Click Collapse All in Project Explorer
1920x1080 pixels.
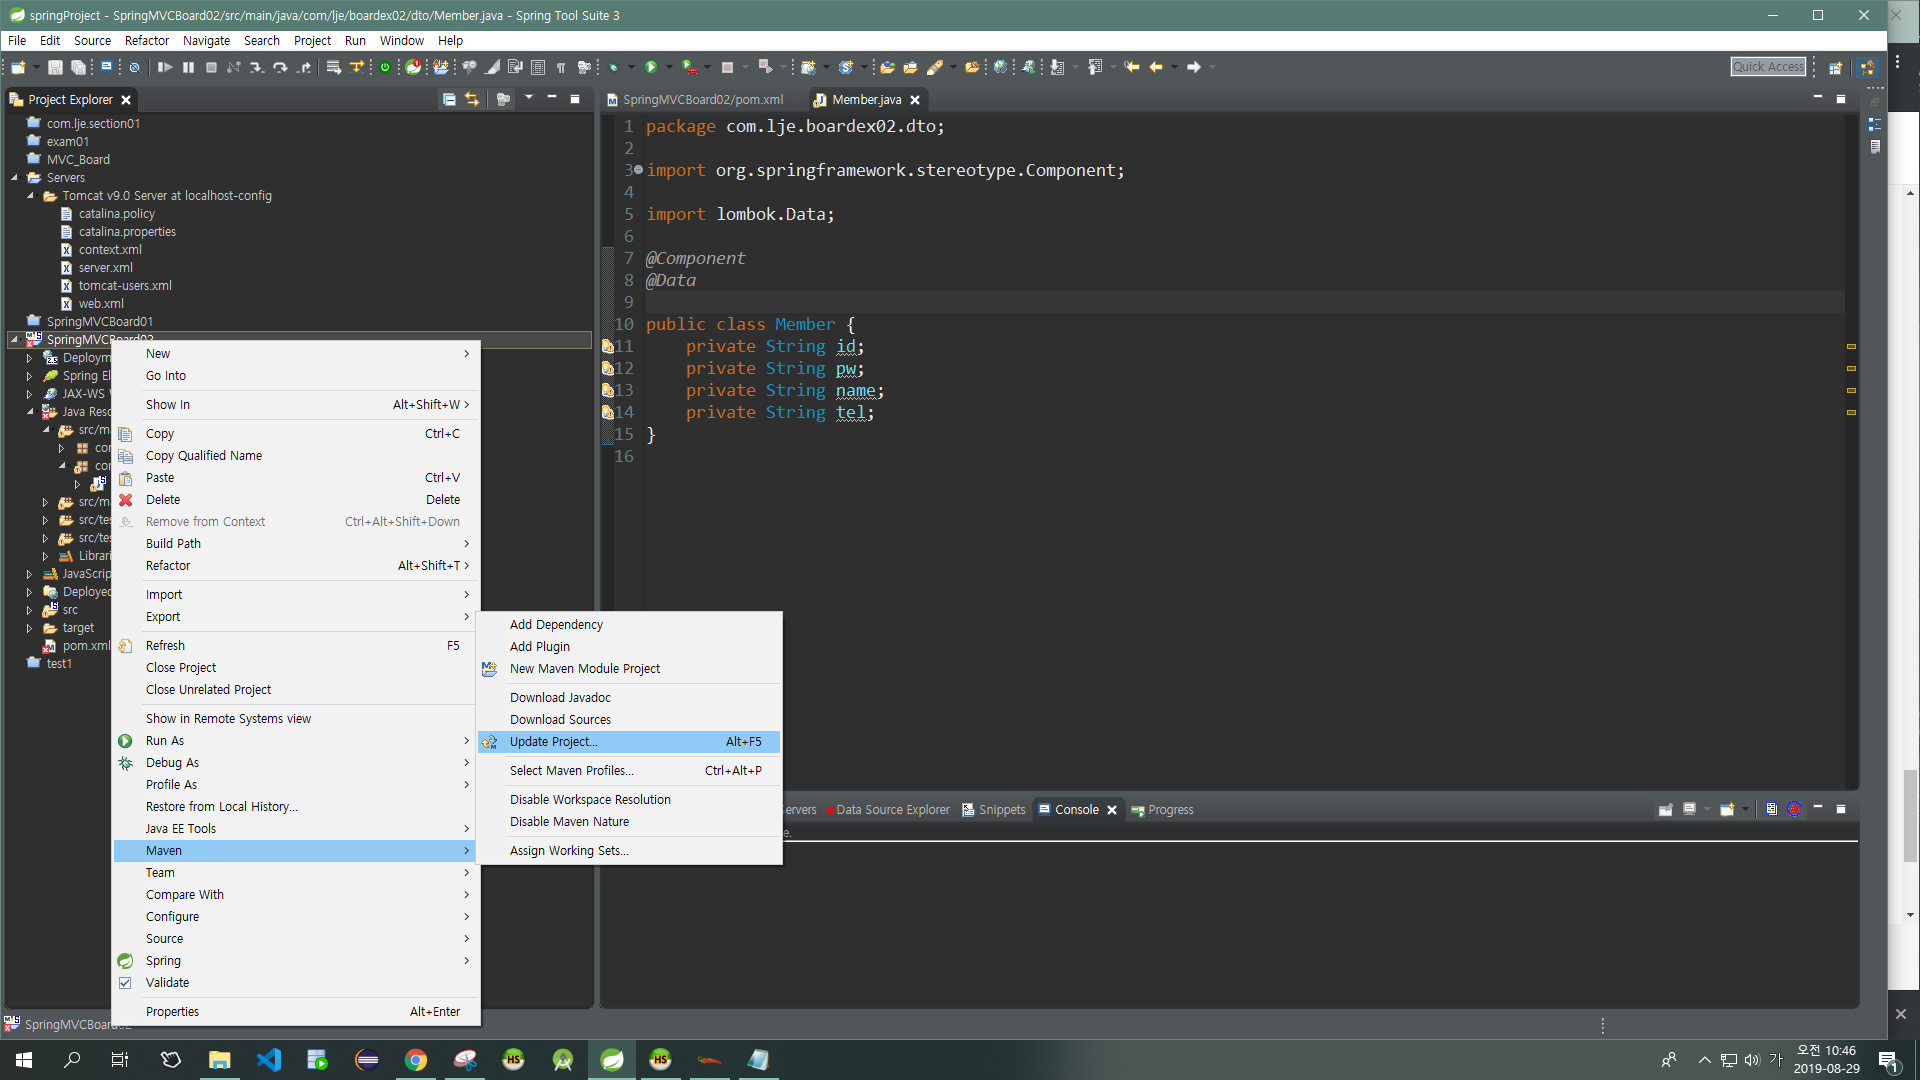449,99
